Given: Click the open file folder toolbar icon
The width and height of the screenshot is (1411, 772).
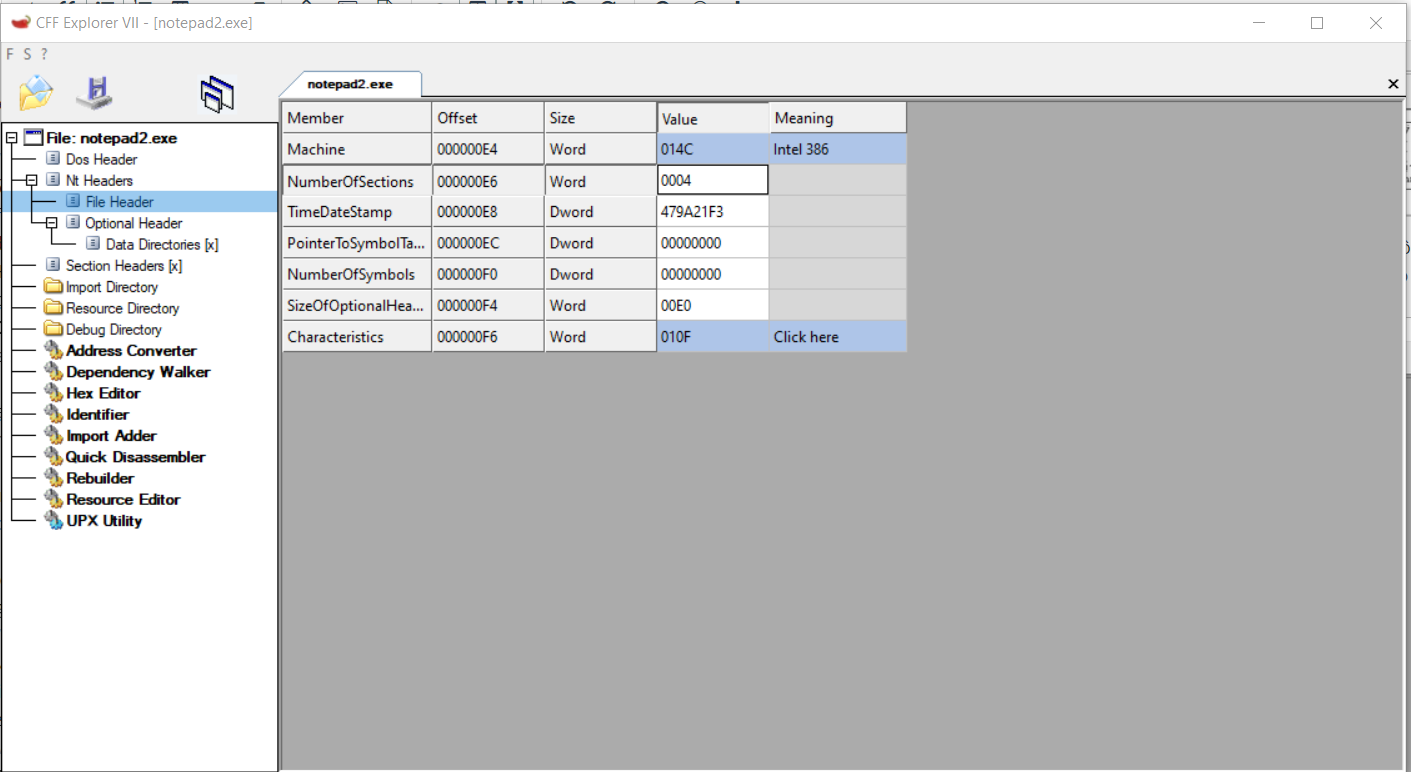Looking at the screenshot, I should [x=35, y=93].
